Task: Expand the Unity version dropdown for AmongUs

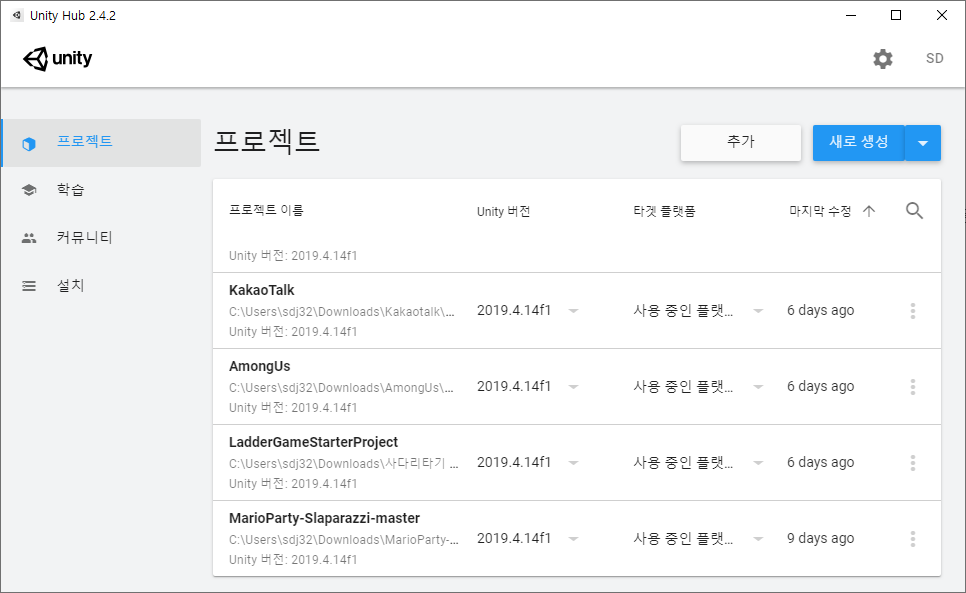Action: [x=574, y=387]
